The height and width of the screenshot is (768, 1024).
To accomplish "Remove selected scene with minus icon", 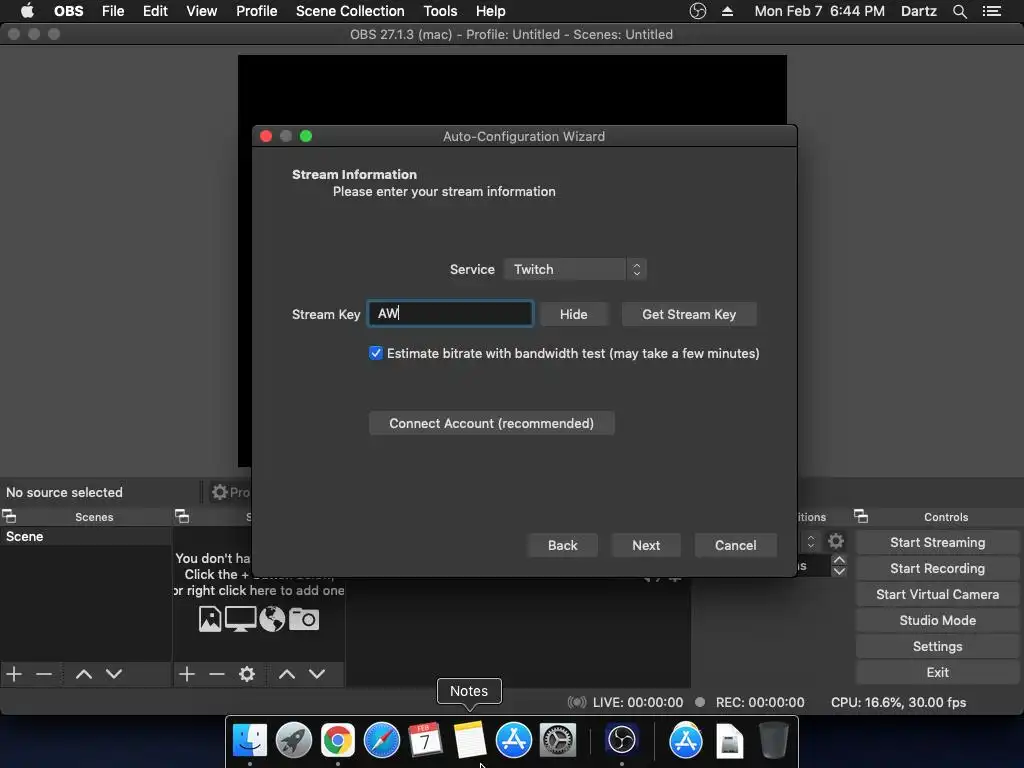I will 44,673.
